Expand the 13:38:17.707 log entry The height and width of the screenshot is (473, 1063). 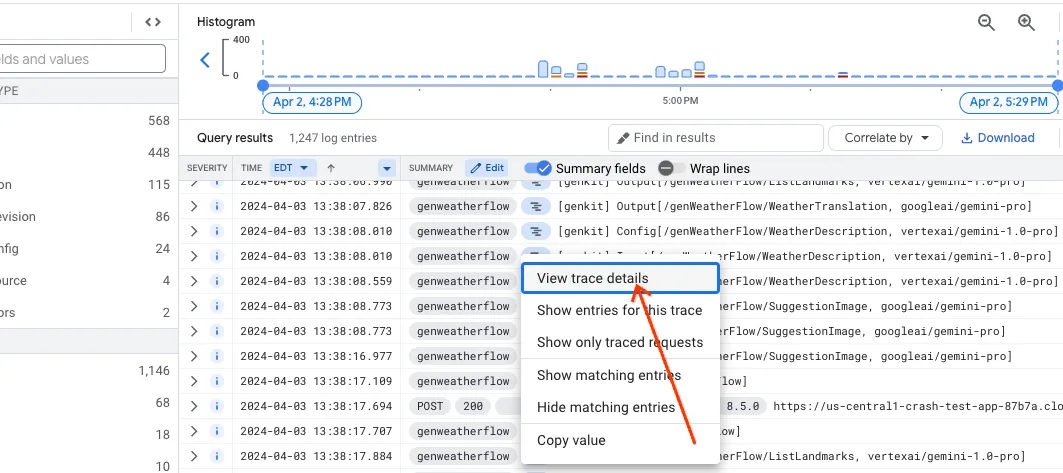194,431
